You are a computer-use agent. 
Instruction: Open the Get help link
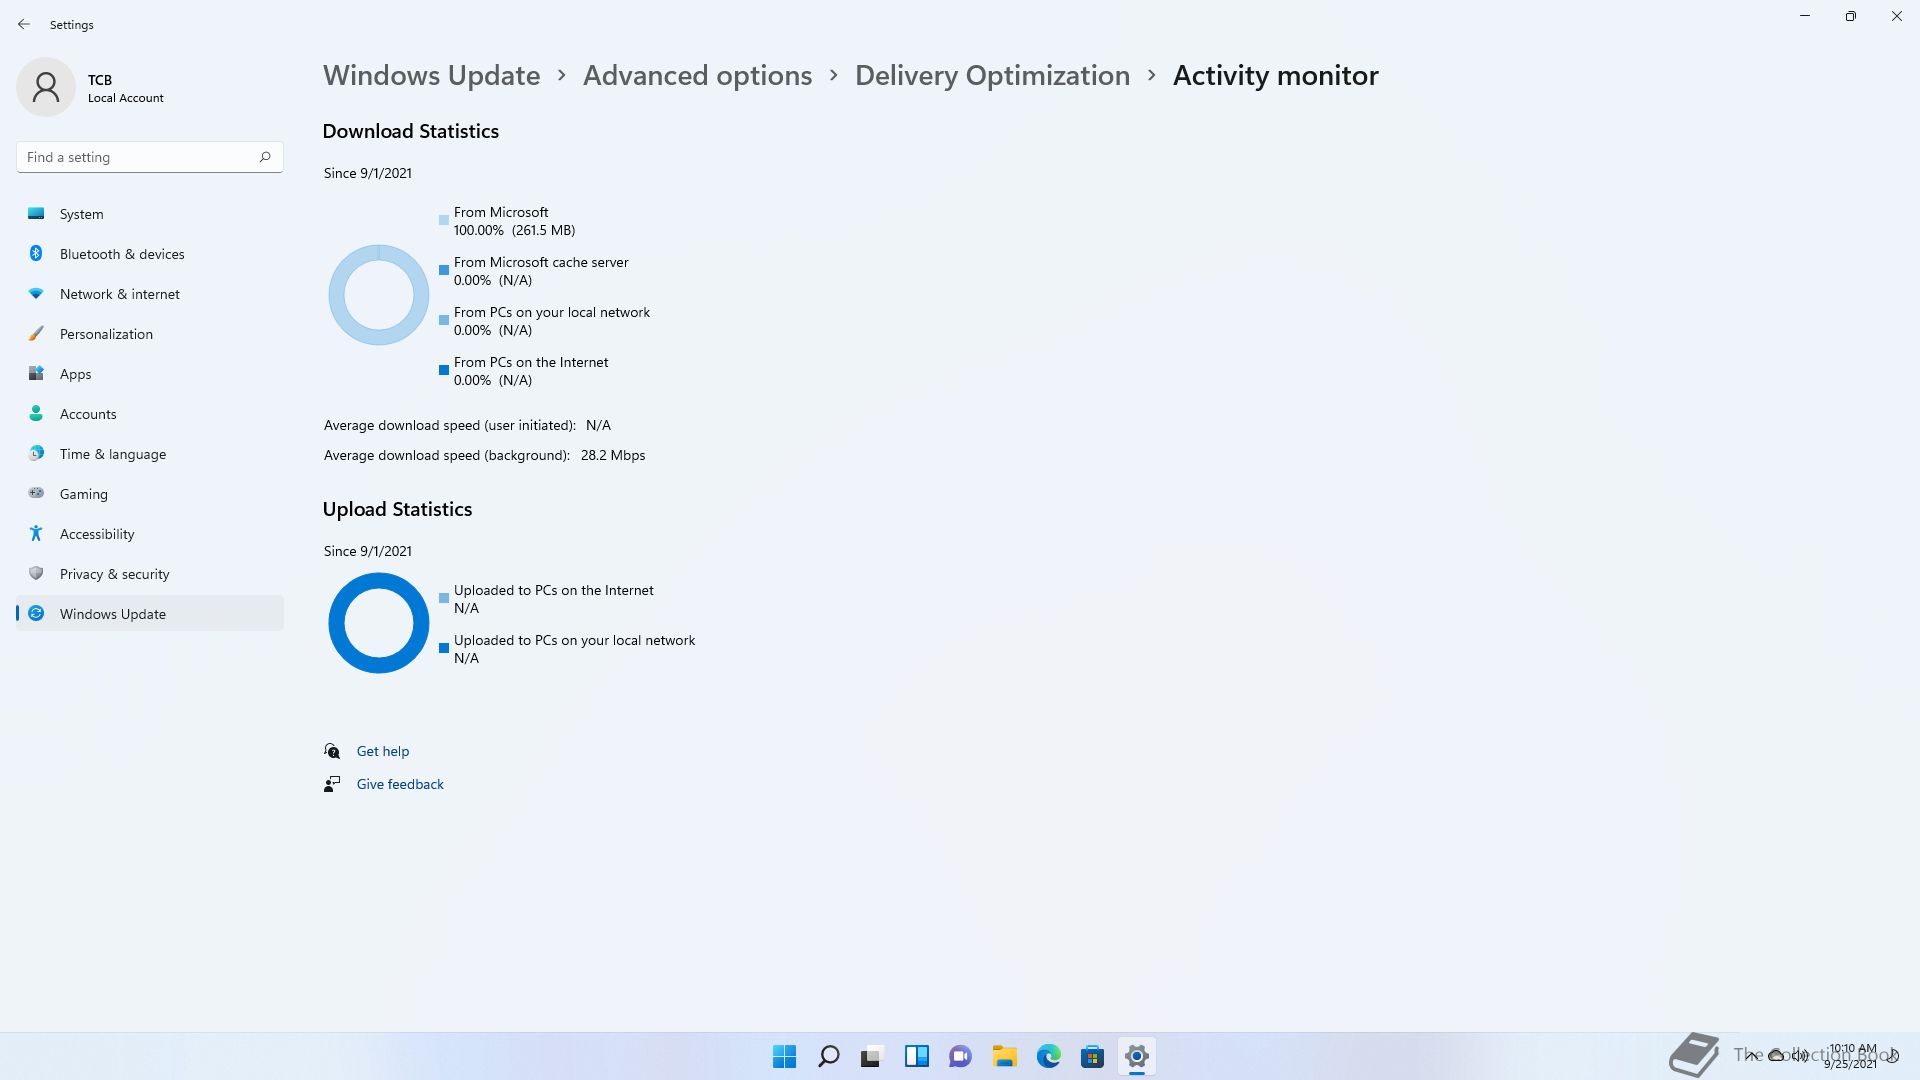(383, 751)
